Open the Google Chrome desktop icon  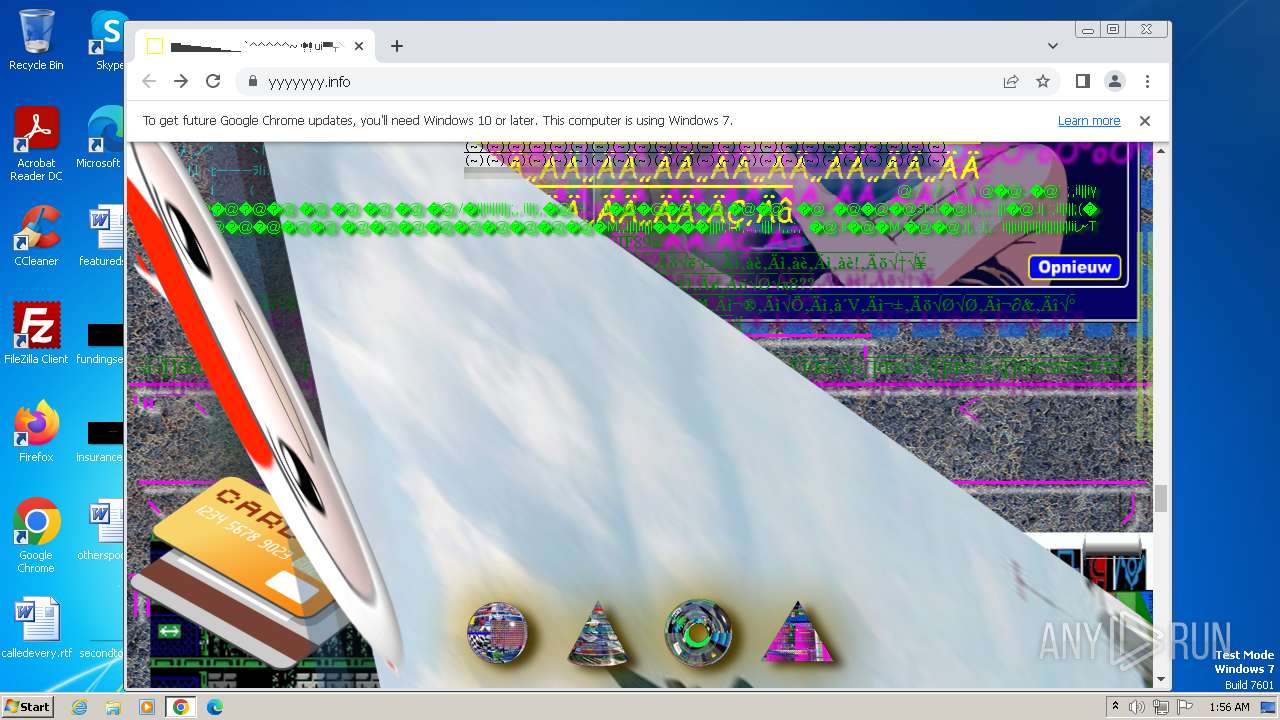pos(36,537)
